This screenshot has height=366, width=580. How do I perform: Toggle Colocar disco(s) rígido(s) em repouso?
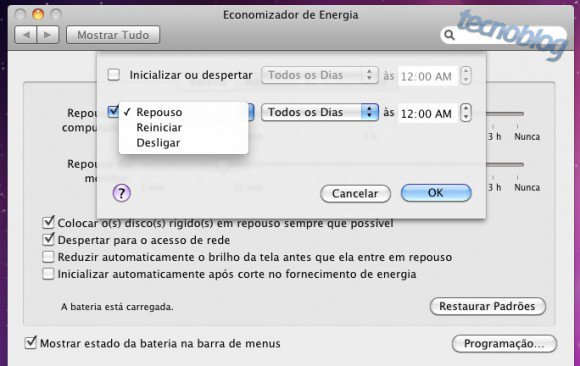tap(48, 222)
